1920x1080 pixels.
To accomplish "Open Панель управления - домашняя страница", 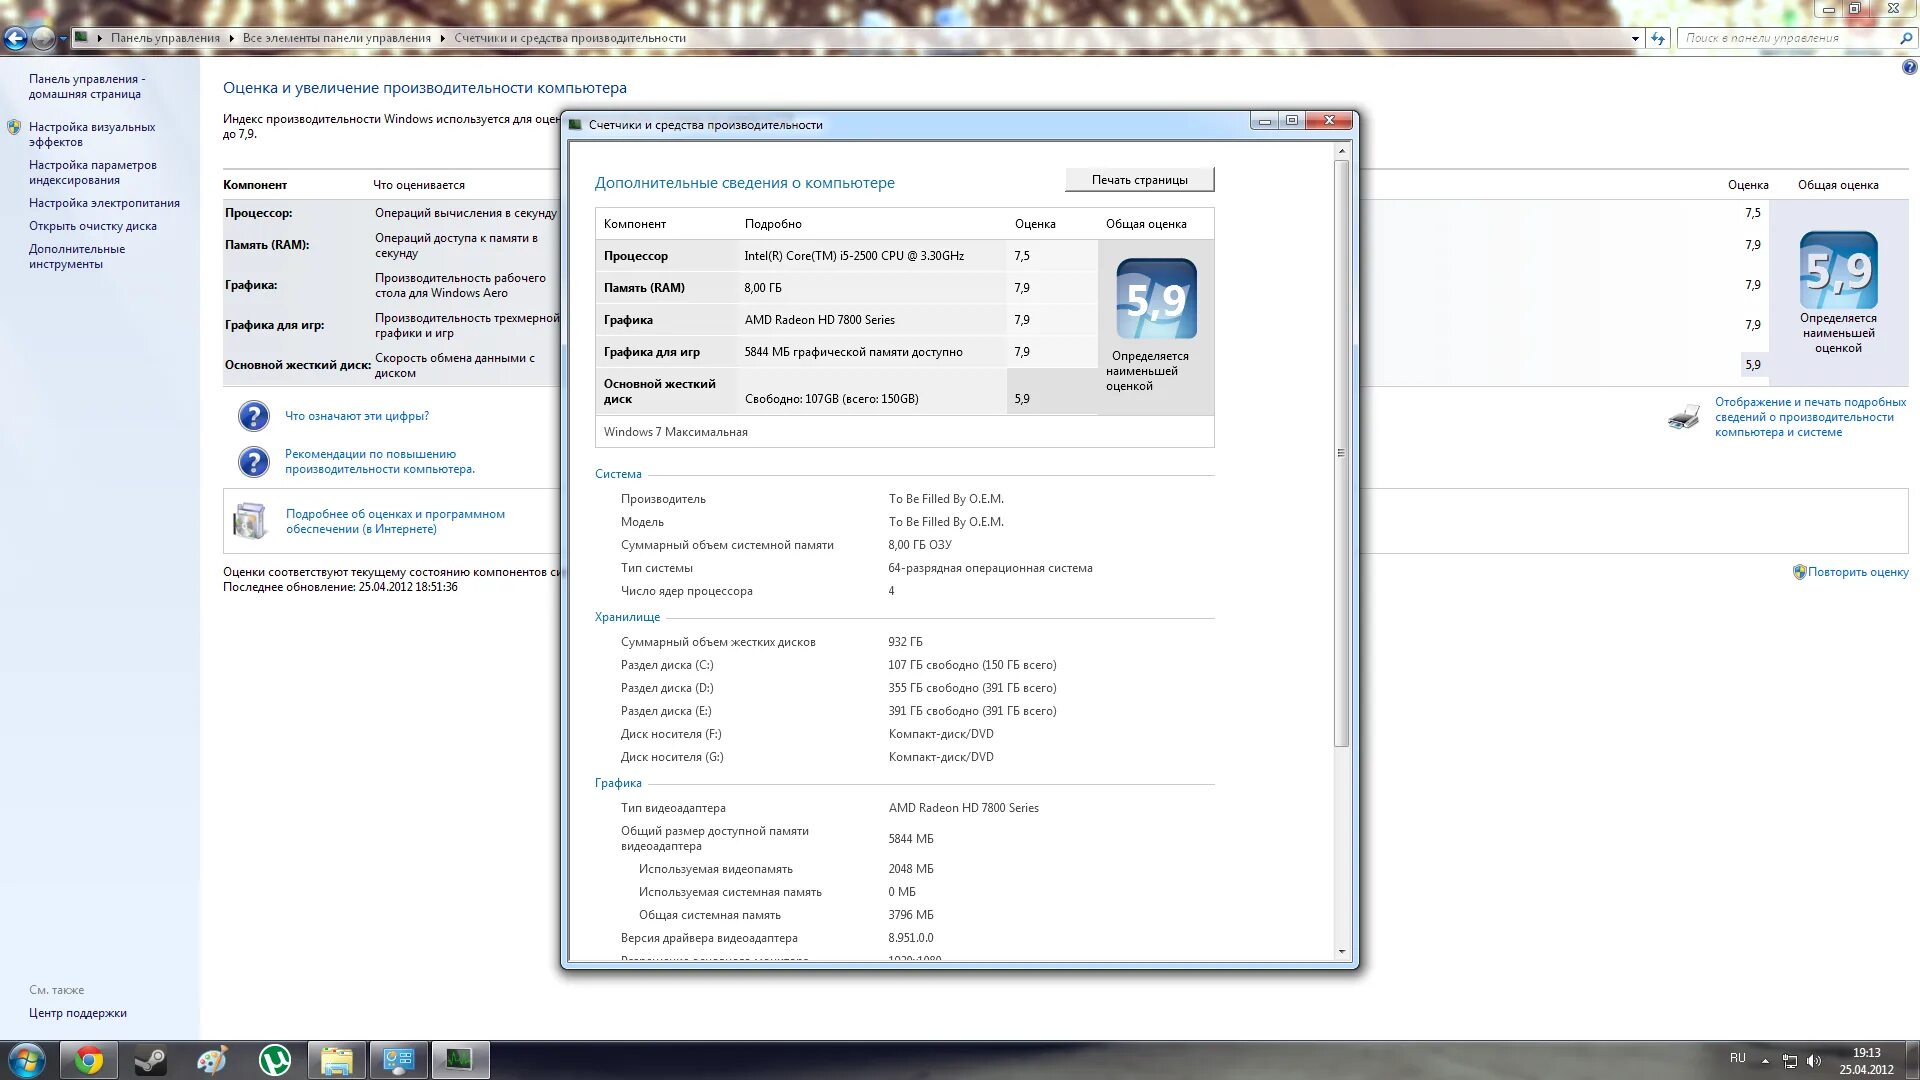I will click(87, 86).
